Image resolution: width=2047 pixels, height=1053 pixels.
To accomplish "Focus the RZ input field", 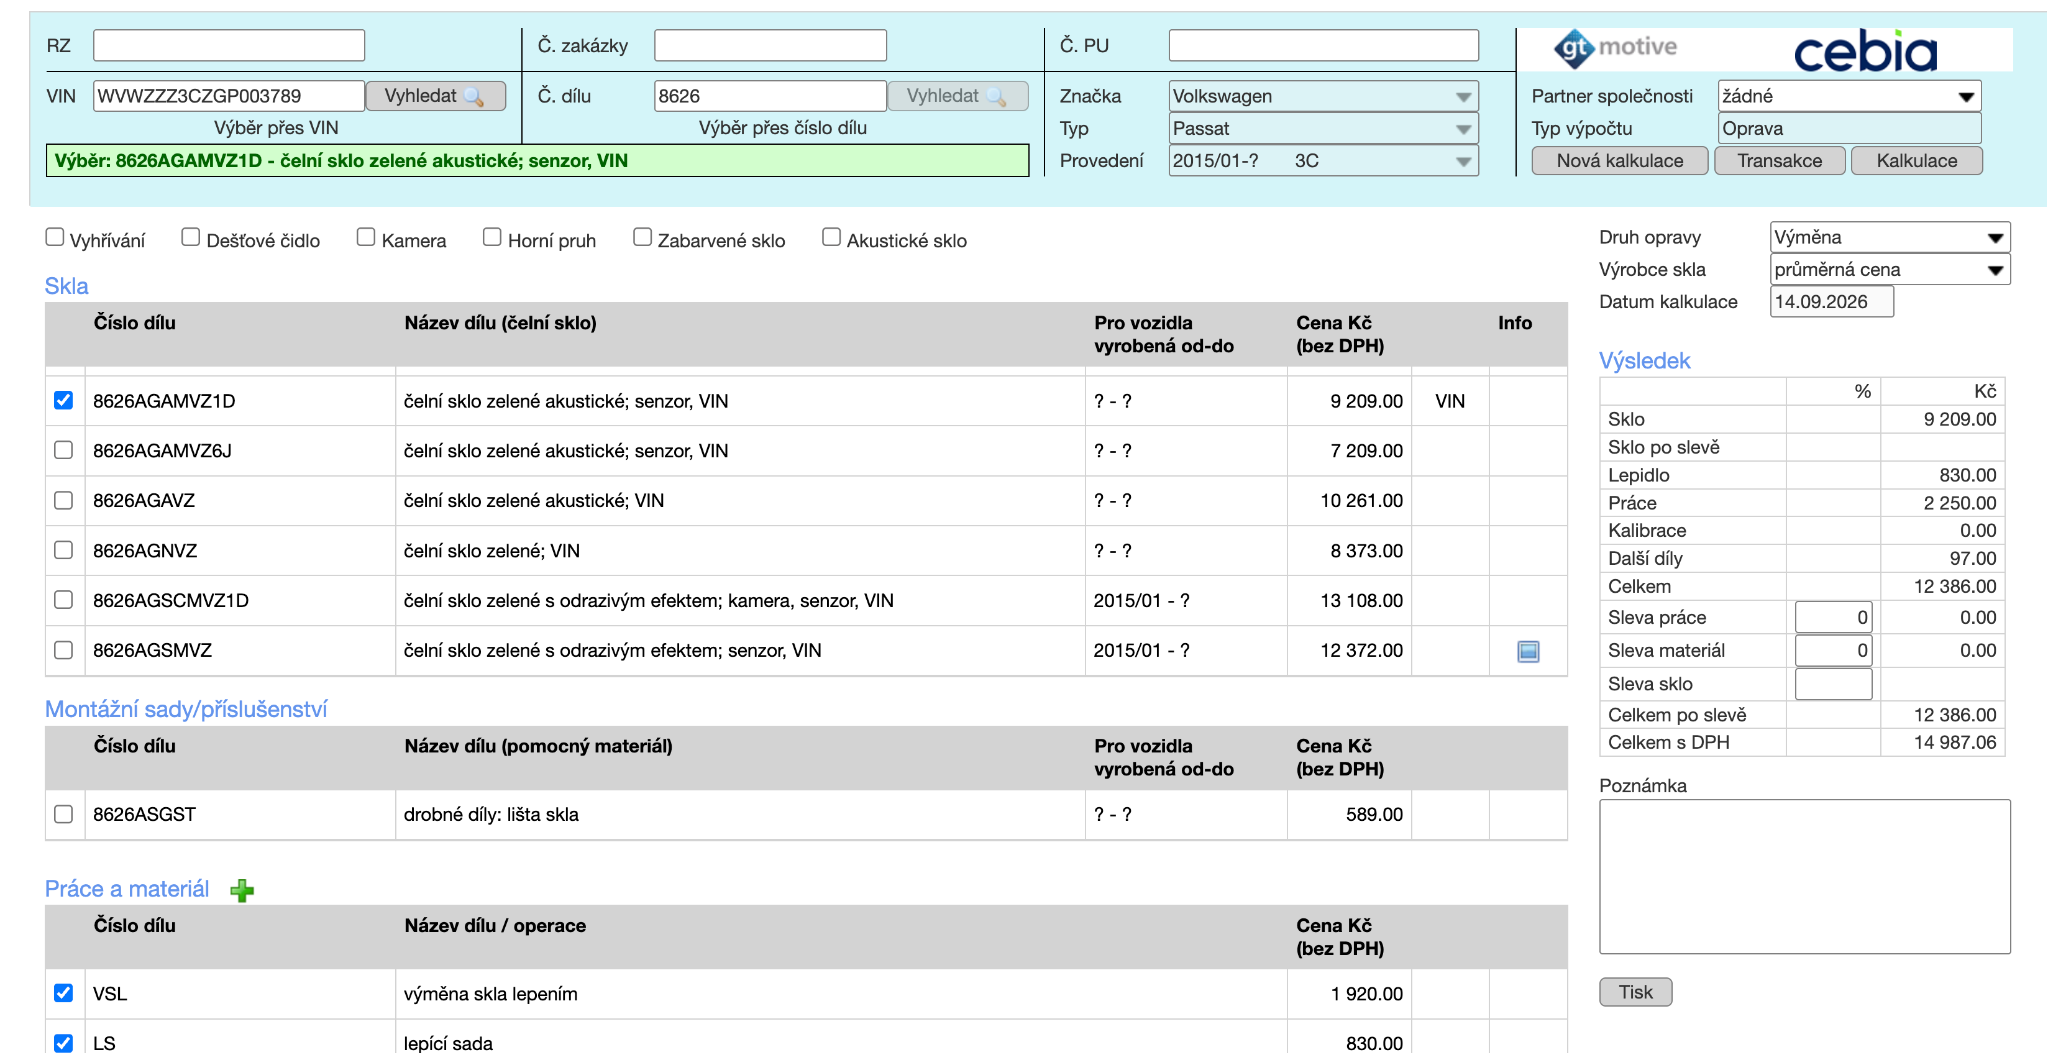I will coord(229,45).
